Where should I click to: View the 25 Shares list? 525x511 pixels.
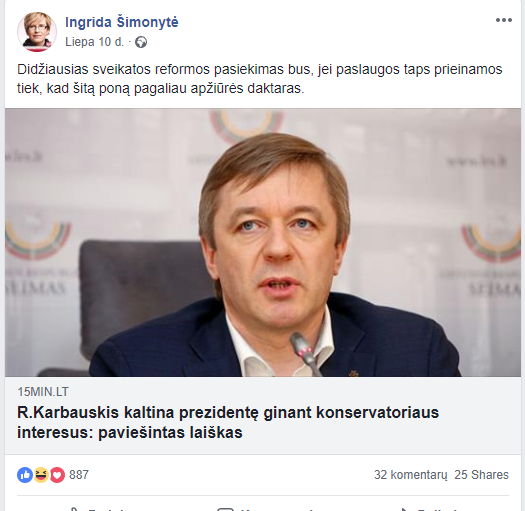point(481,475)
